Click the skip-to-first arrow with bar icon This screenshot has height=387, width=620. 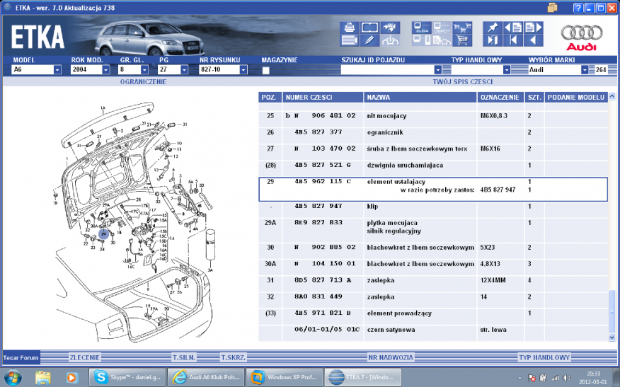tap(513, 40)
